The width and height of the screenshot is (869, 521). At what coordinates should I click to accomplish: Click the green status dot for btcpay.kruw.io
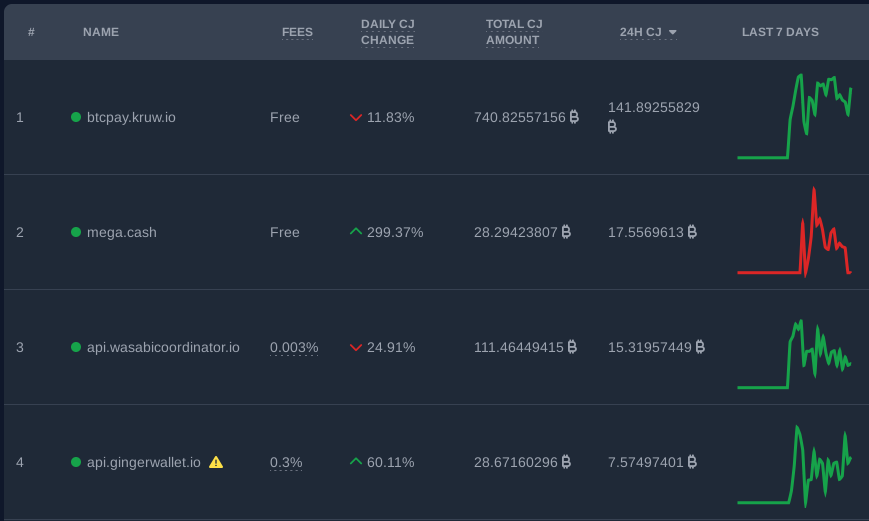point(76,117)
